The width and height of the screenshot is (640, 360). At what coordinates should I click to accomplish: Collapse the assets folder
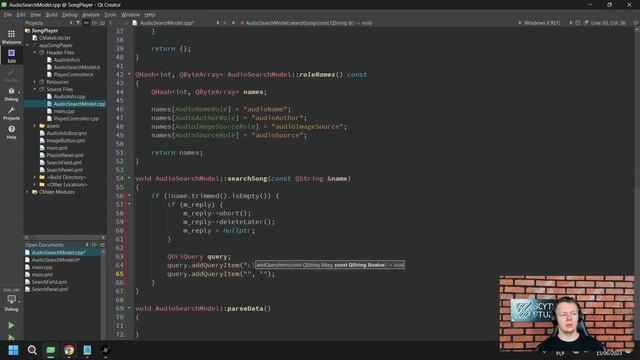tap(35, 126)
